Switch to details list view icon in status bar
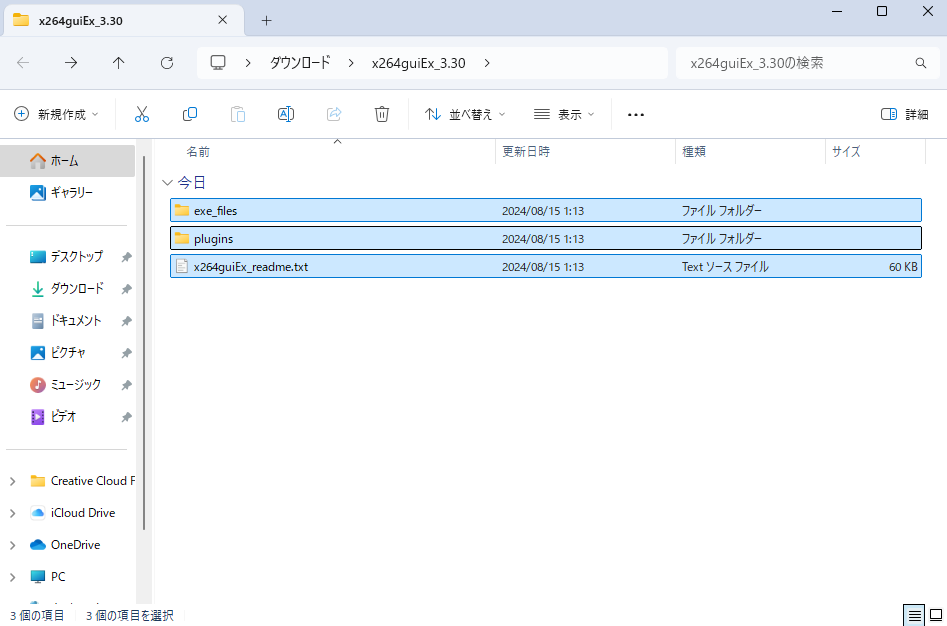 [914, 615]
